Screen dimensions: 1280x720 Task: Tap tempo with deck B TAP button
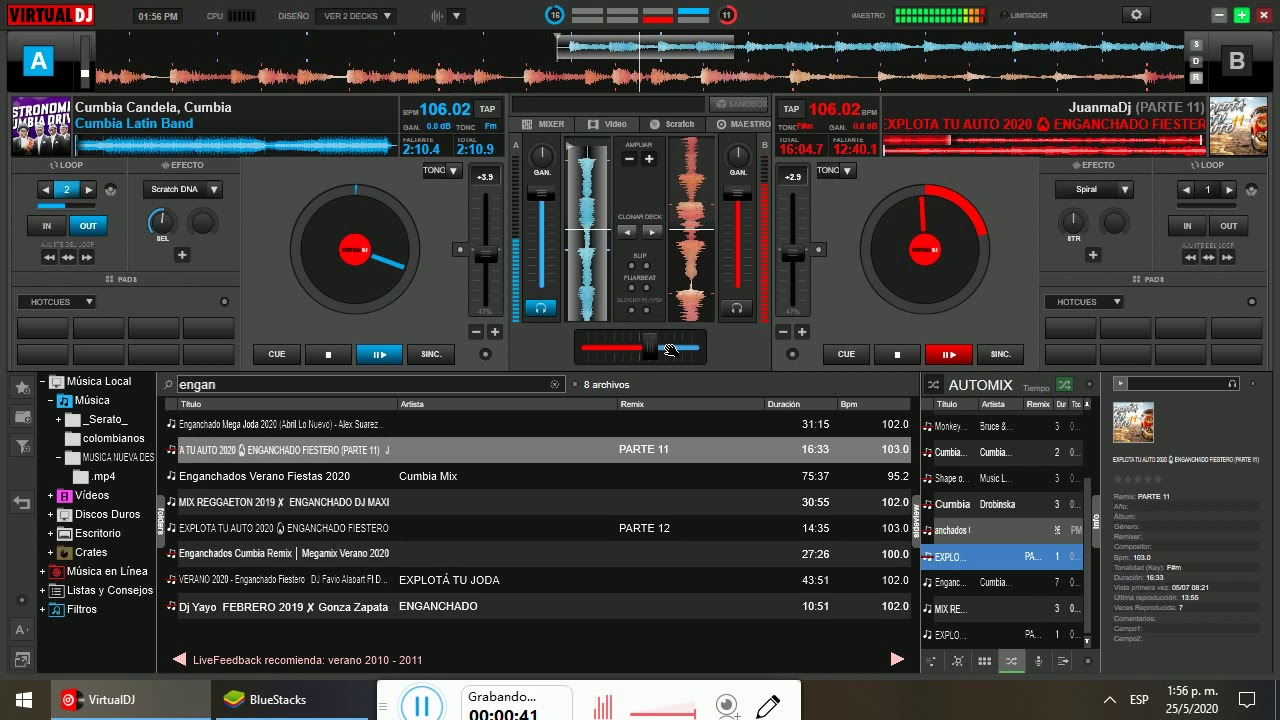click(791, 109)
